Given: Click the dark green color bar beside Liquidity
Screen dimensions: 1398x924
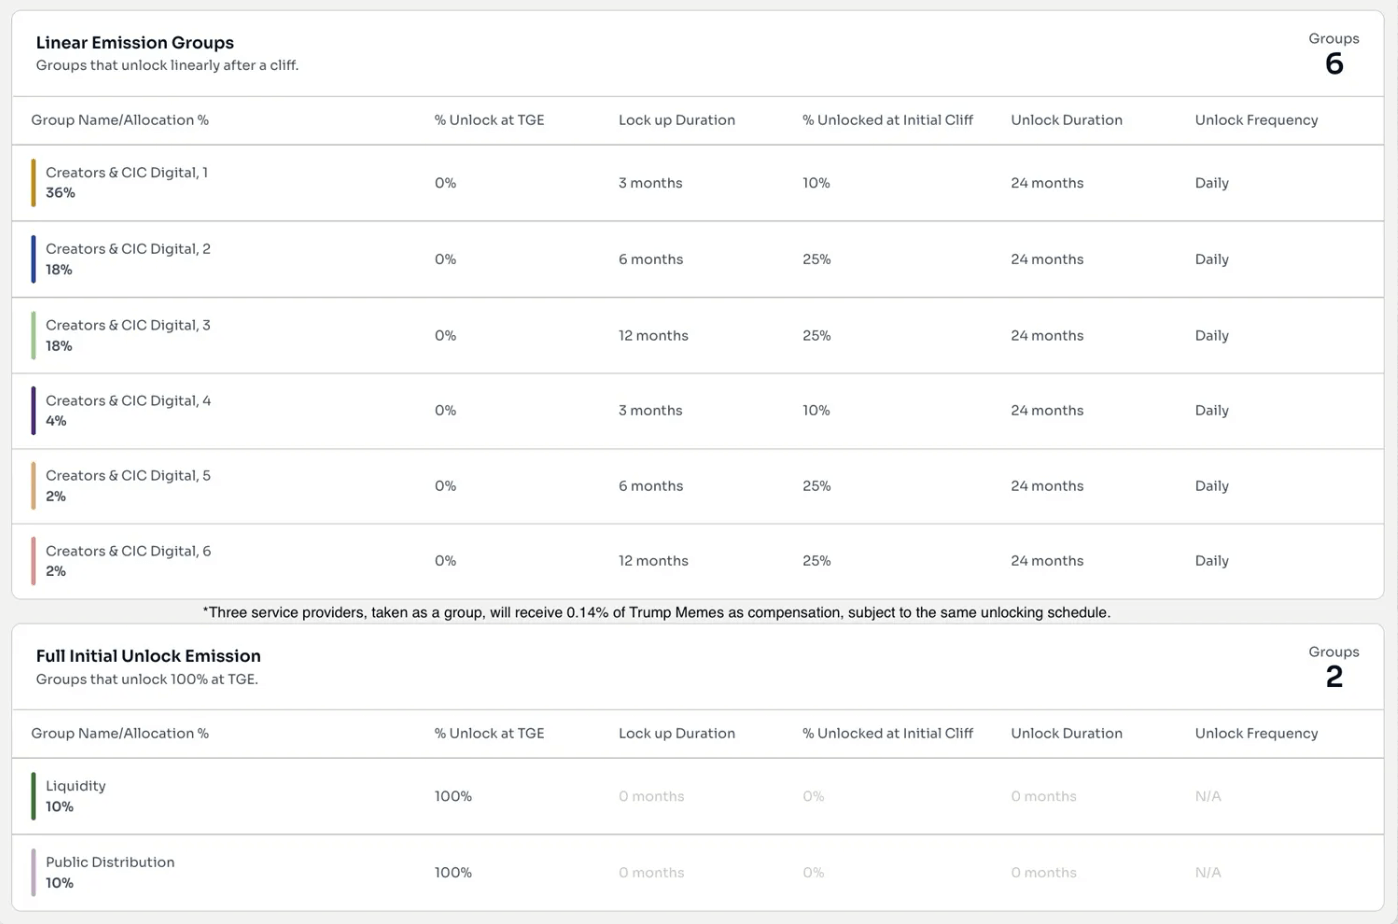Looking at the screenshot, I should (33, 796).
